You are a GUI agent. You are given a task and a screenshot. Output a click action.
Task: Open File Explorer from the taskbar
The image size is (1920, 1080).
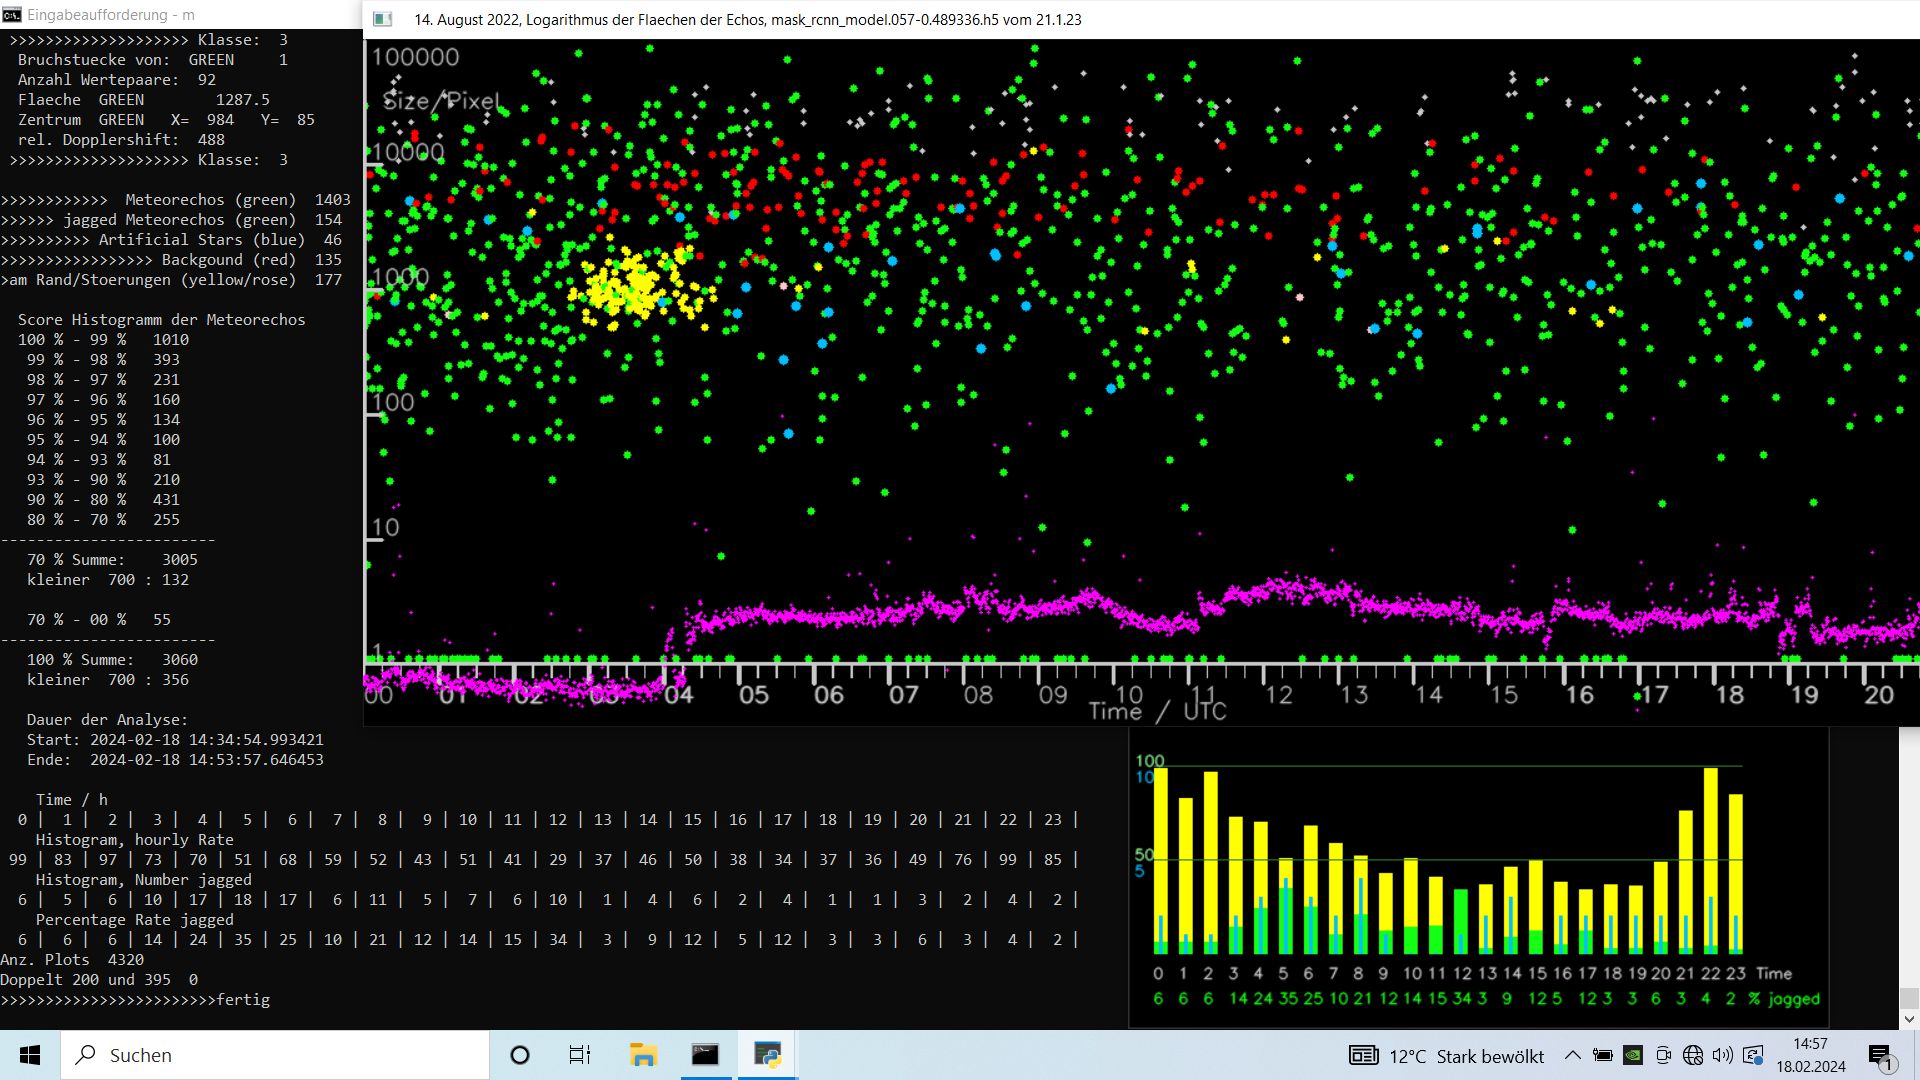point(643,1055)
